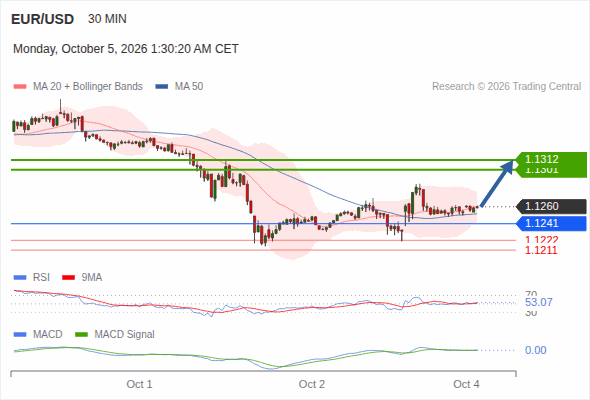
Task: Click the Oct 4 axis date label
Action: click(x=467, y=384)
